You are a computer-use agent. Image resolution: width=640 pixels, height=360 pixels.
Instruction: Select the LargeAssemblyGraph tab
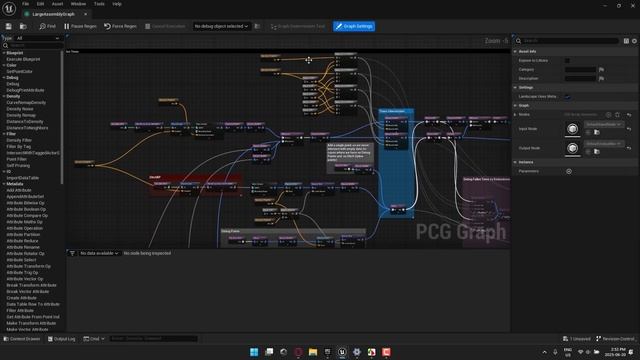pos(53,14)
